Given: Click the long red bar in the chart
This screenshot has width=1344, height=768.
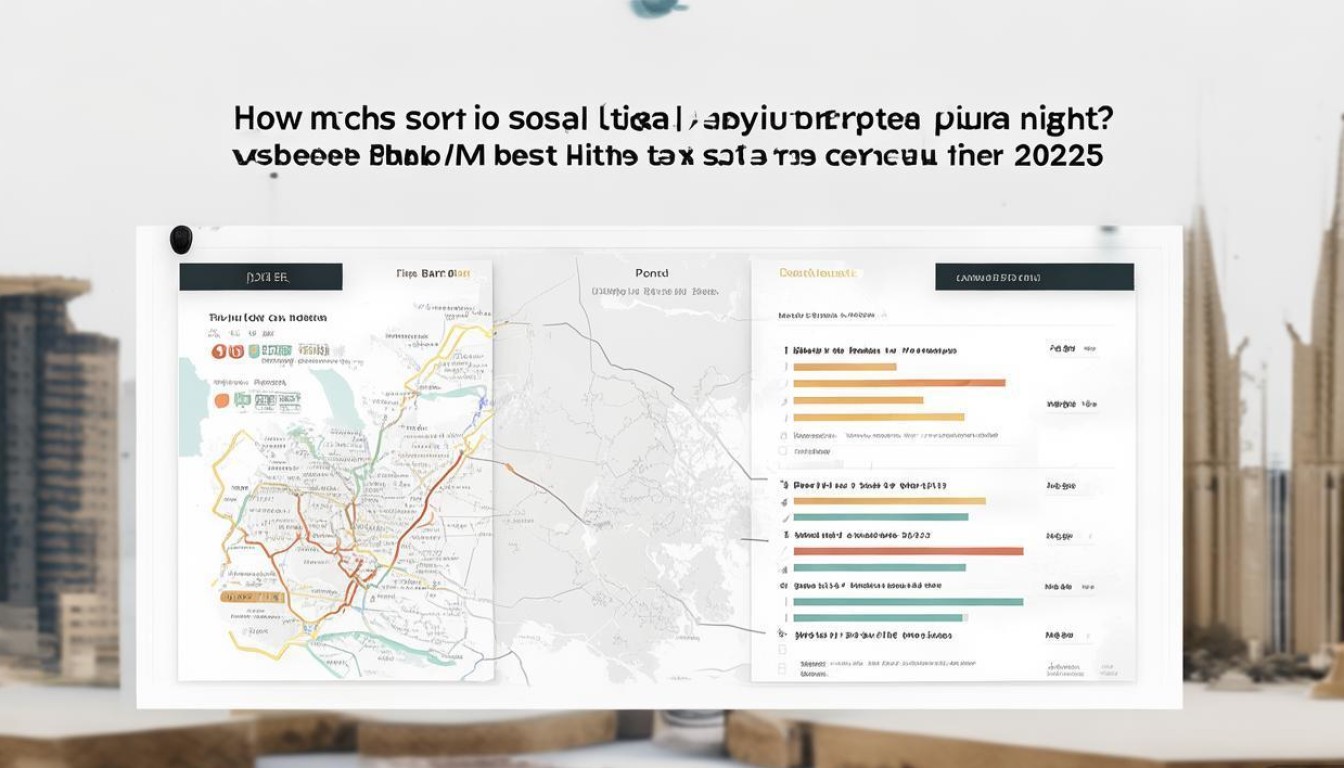Looking at the screenshot, I should [908, 551].
